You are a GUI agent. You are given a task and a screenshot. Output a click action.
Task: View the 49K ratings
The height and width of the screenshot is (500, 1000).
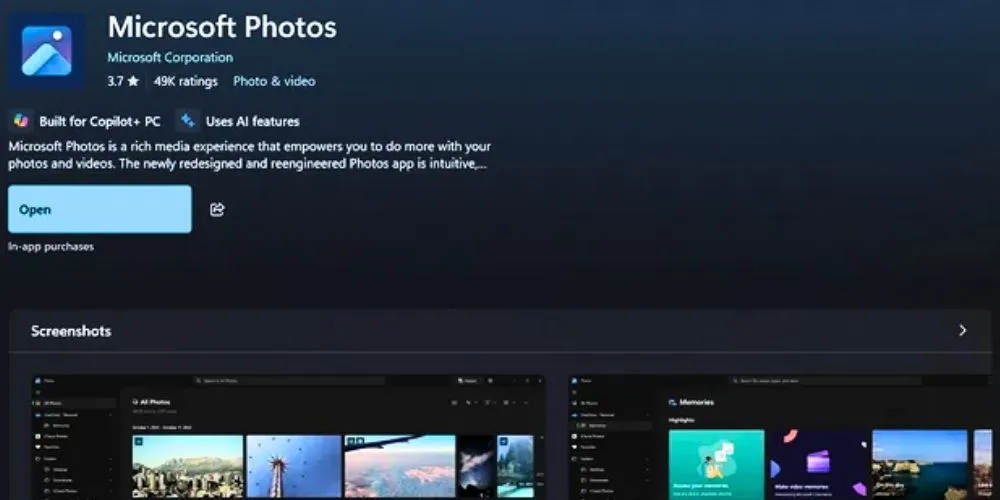pyautogui.click(x=186, y=81)
